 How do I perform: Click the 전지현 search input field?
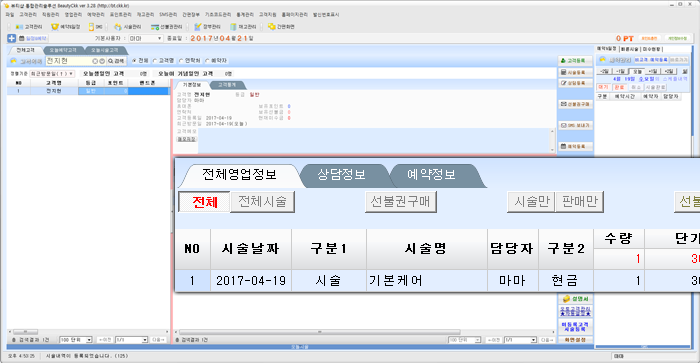(x=69, y=61)
